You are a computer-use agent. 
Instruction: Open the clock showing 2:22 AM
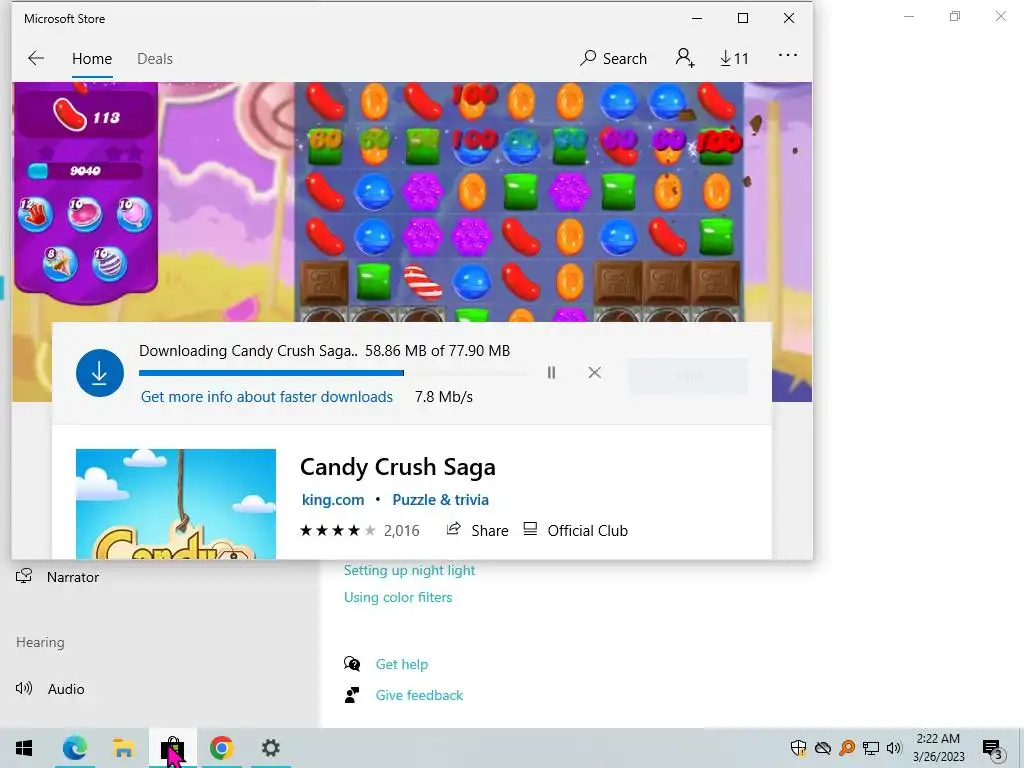(938, 748)
